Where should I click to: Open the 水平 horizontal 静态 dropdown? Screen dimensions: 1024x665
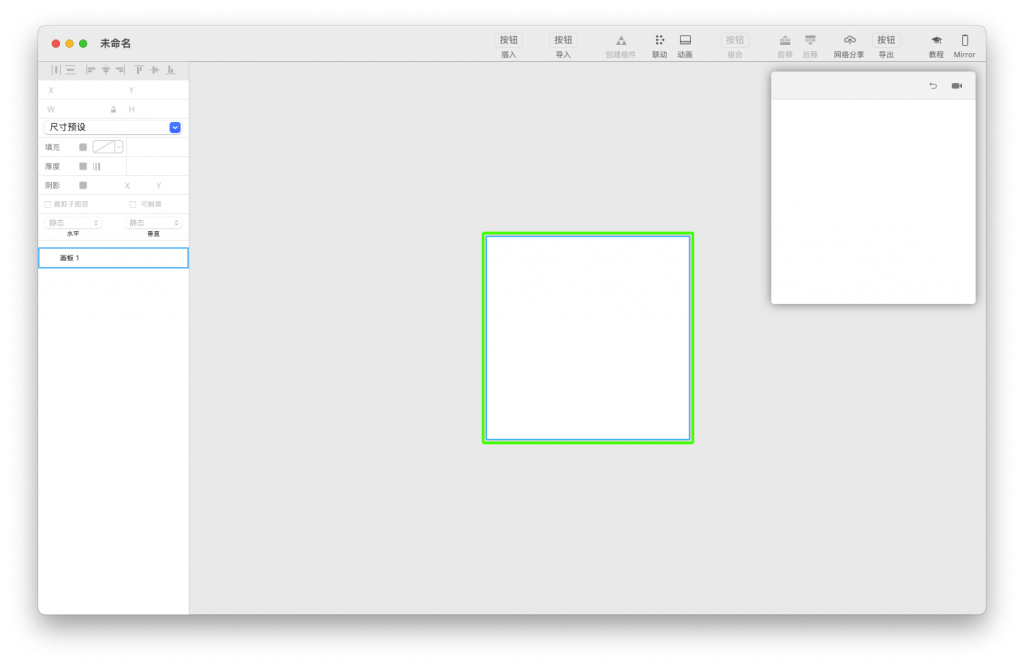72,223
